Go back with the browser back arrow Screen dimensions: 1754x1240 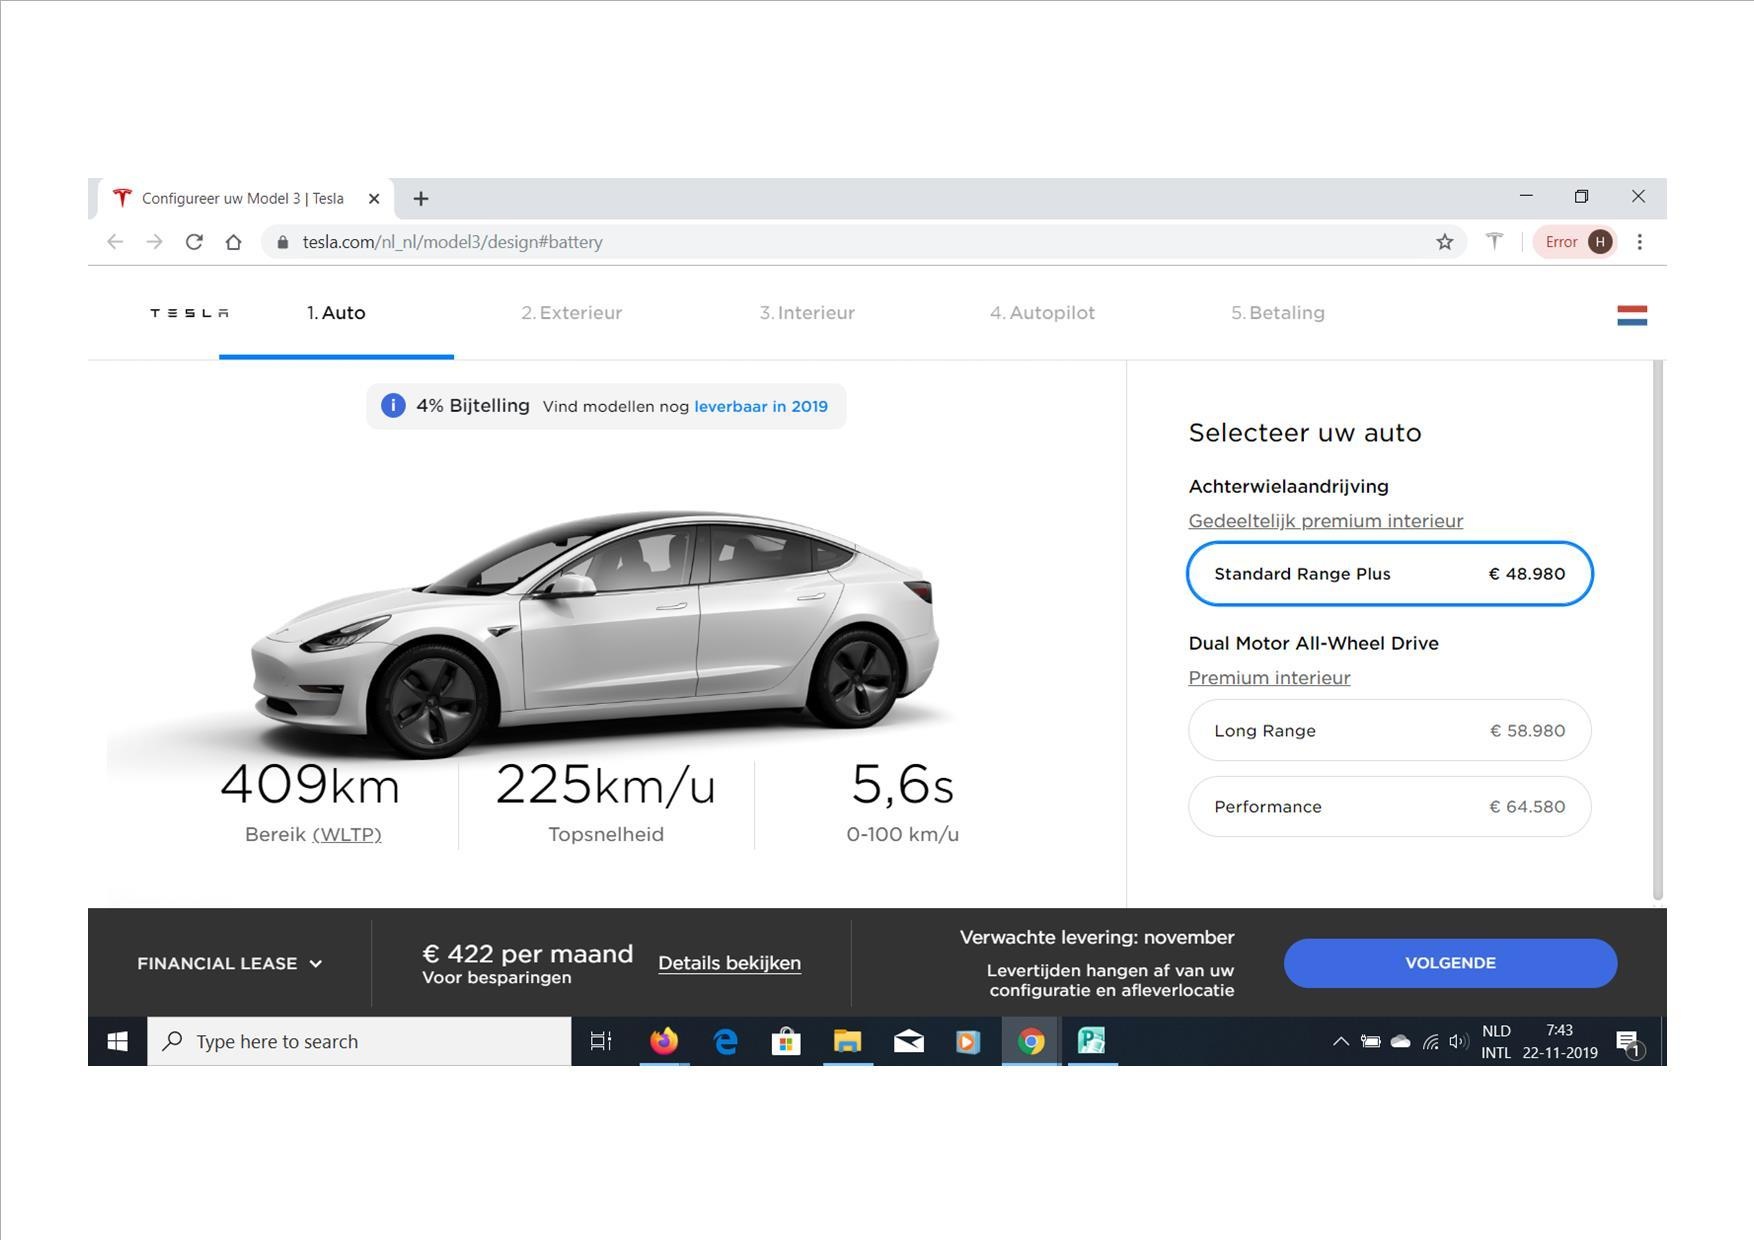pyautogui.click(x=115, y=242)
